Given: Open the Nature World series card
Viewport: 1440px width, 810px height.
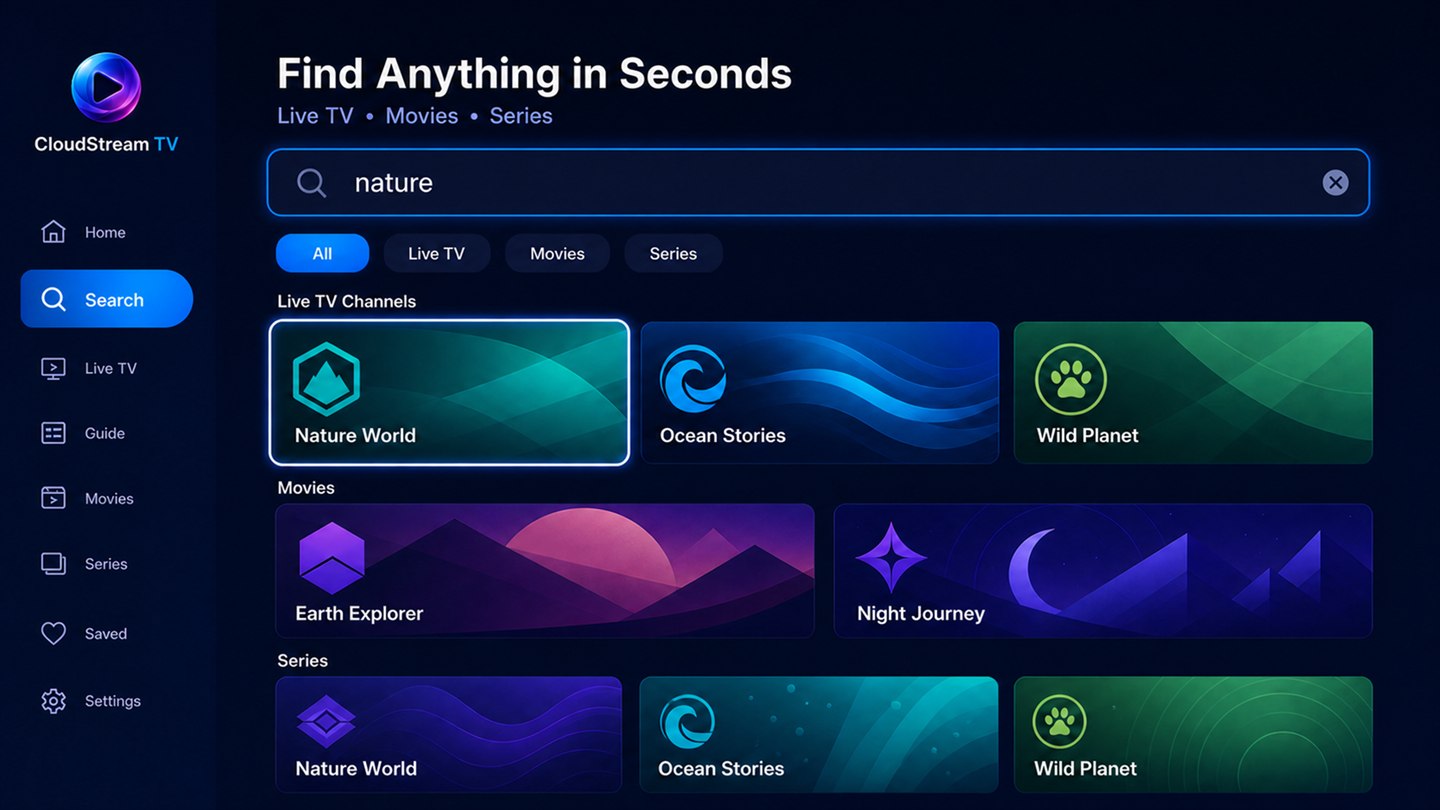Looking at the screenshot, I should click(449, 734).
